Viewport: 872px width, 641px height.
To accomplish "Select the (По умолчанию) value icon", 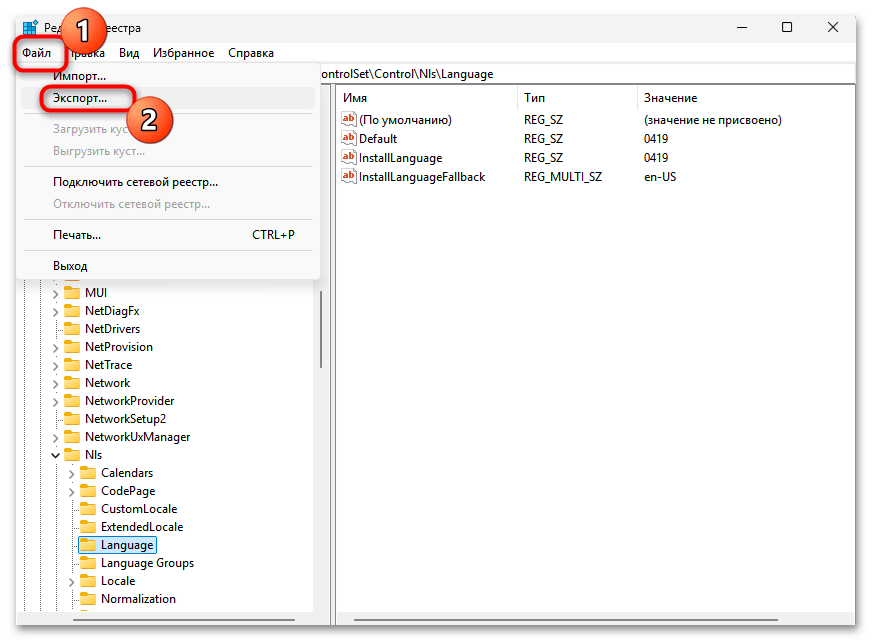I will point(349,120).
